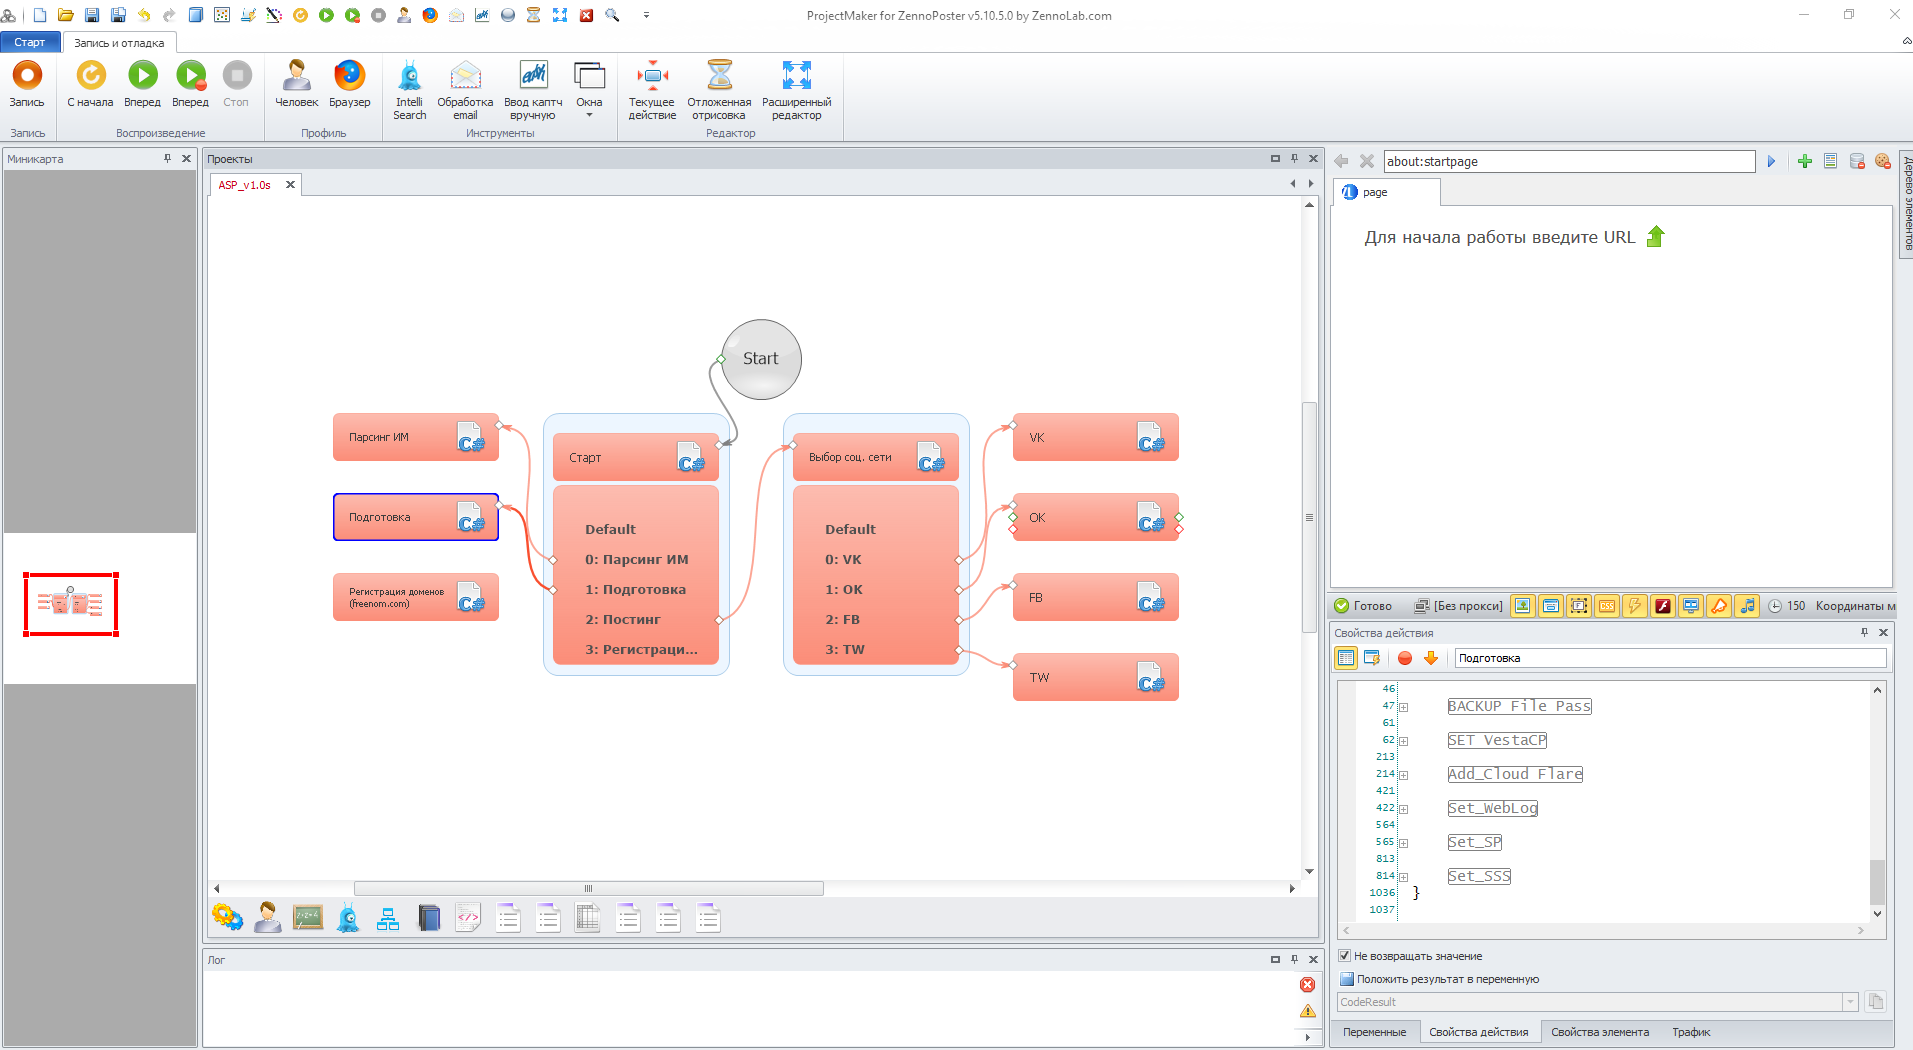The width and height of the screenshot is (1913, 1050).
Task: Click the Запись record icon in ribbon
Action: pyautogui.click(x=27, y=77)
